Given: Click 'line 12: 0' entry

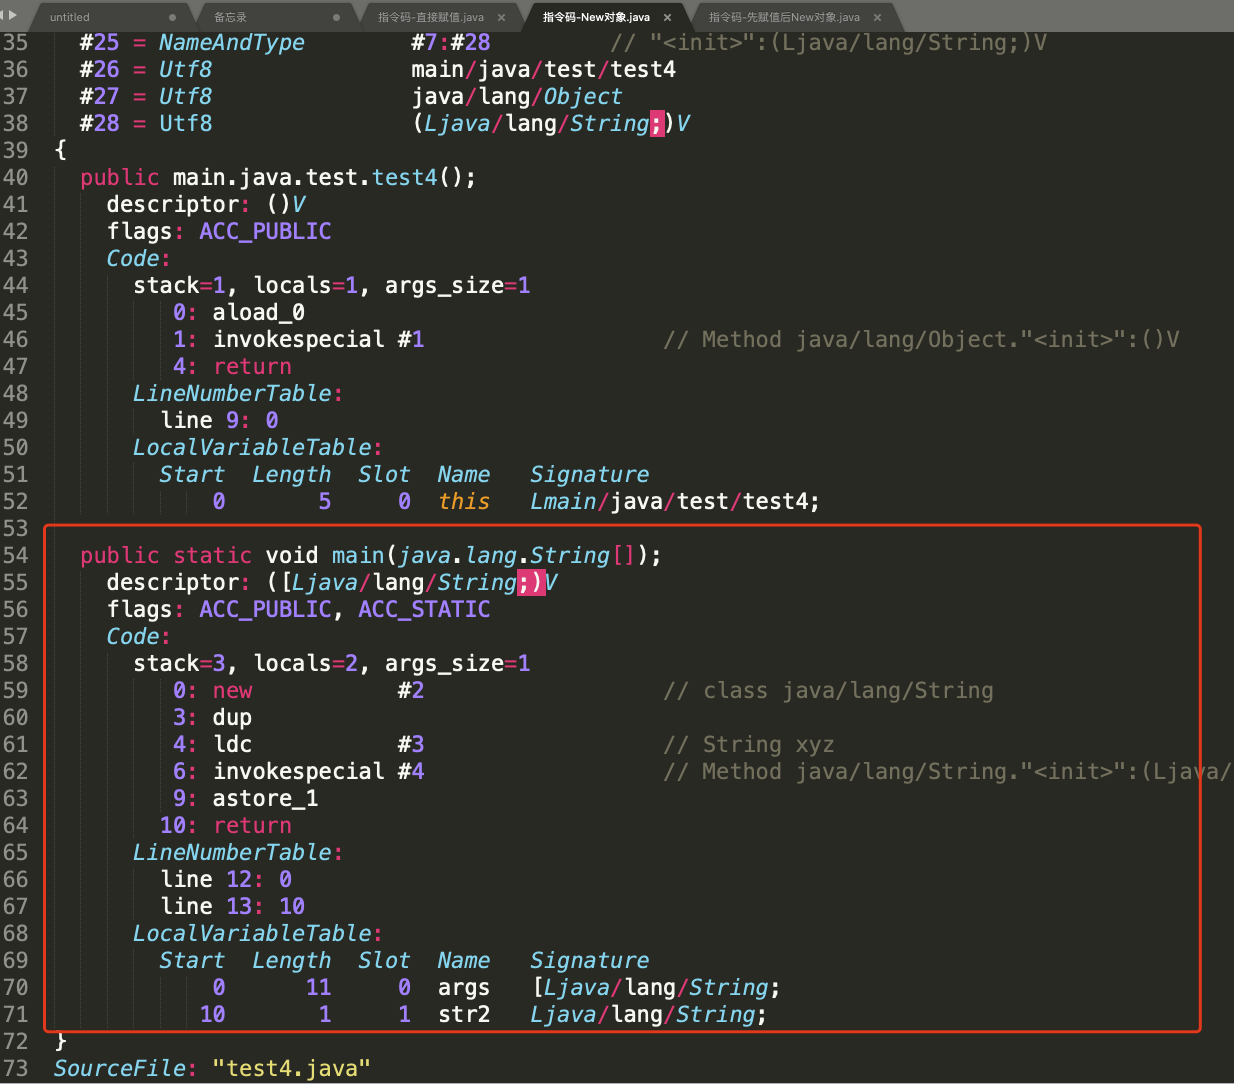Looking at the screenshot, I should [226, 879].
